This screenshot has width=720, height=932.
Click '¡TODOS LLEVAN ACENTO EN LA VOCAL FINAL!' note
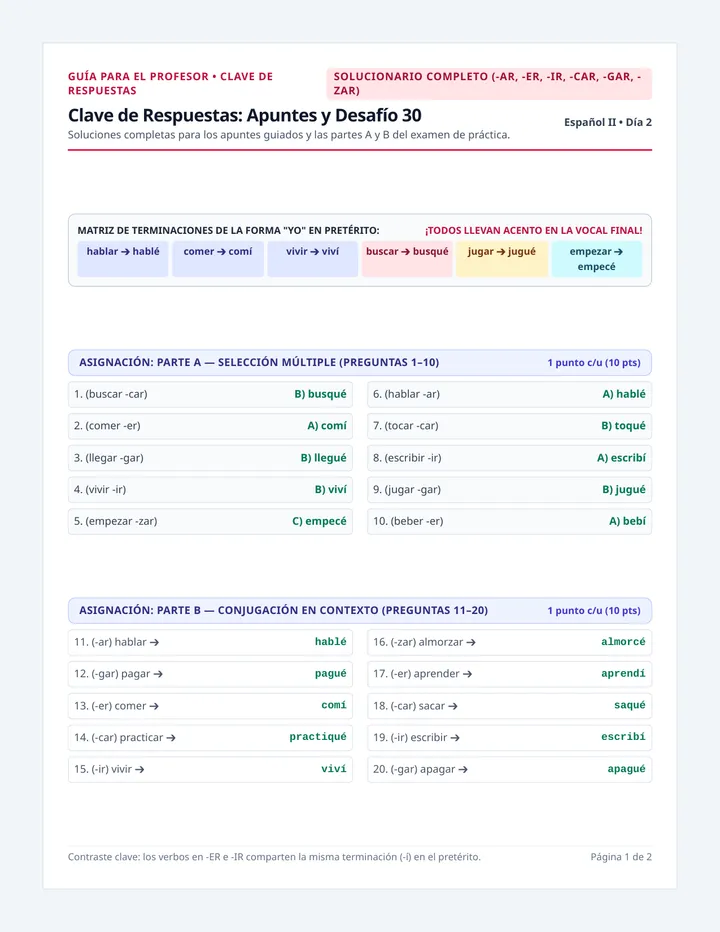click(x=533, y=231)
